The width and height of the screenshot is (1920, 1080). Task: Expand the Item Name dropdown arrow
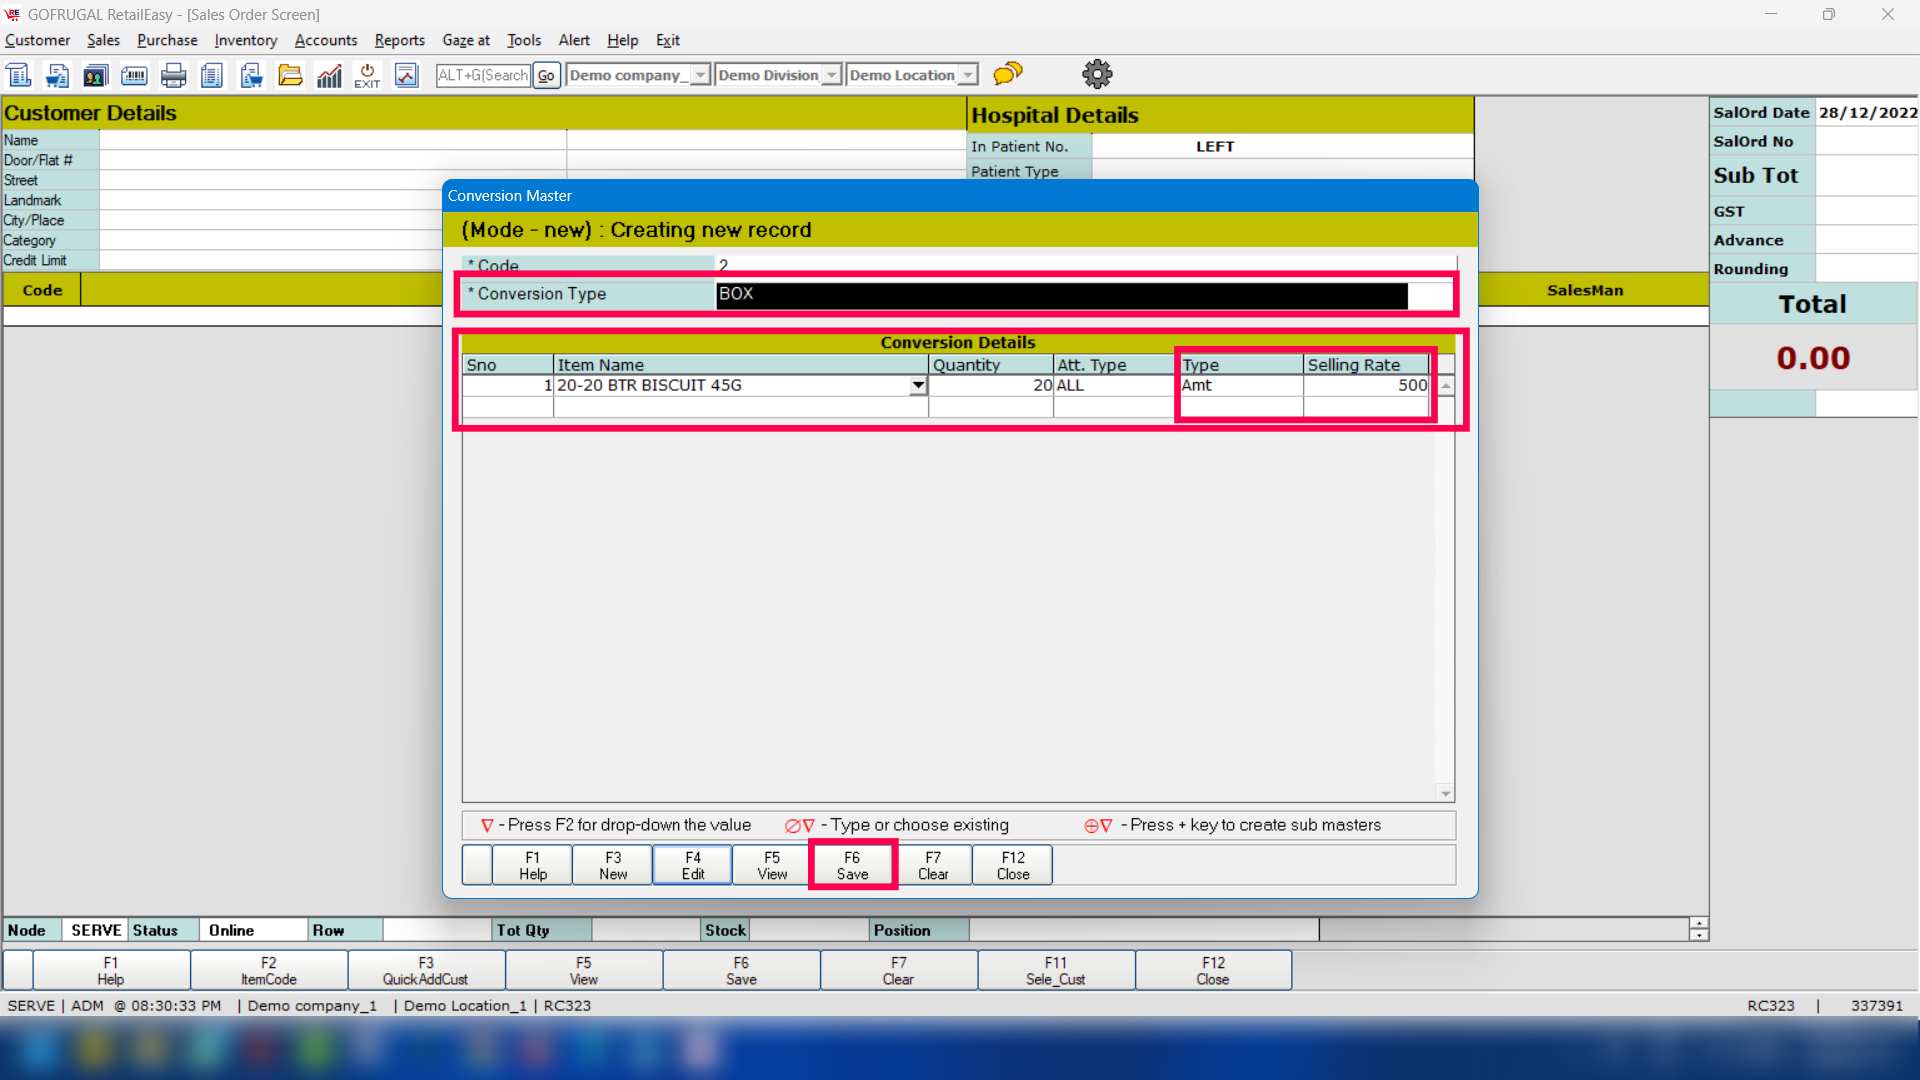(x=917, y=386)
